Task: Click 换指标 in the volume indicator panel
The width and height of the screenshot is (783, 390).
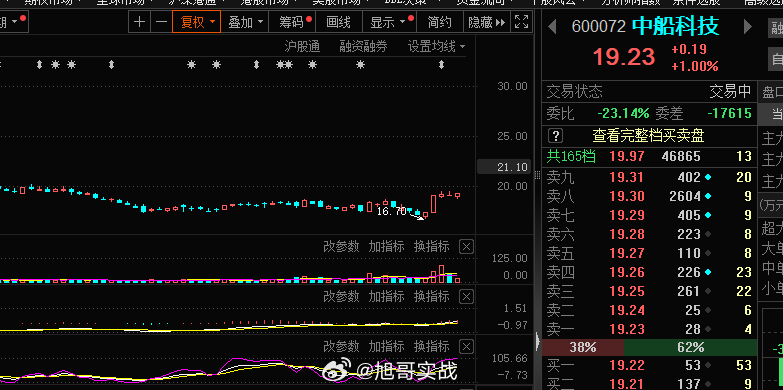Action: 431,247
